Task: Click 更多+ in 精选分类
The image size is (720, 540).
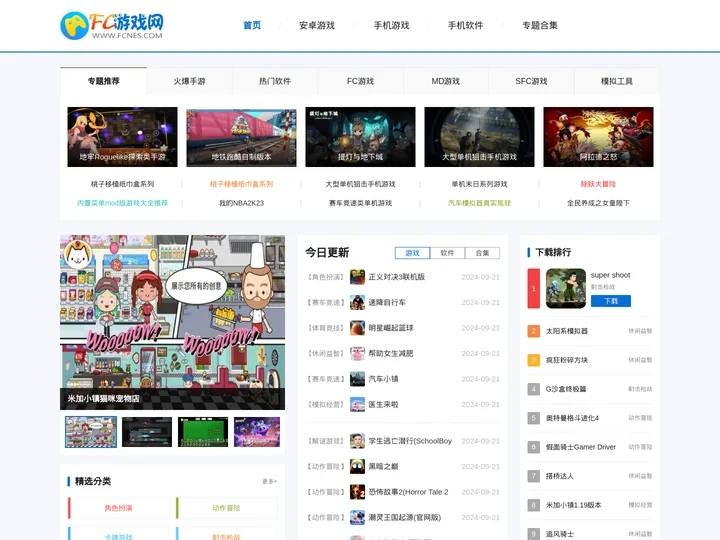Action: pos(270,481)
